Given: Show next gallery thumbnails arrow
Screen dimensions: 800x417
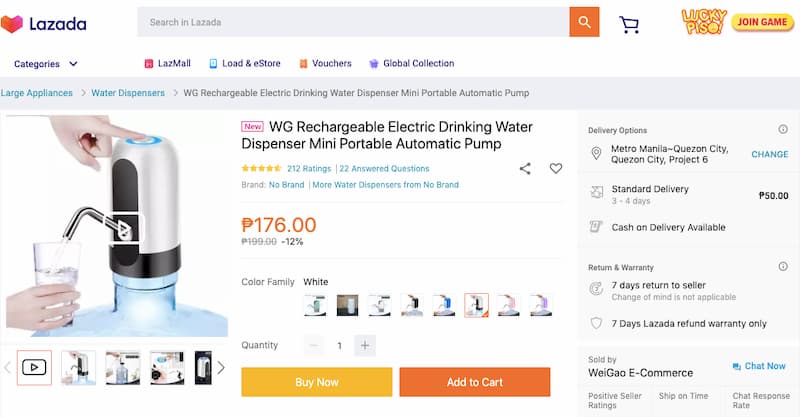Looking at the screenshot, I should tap(221, 367).
